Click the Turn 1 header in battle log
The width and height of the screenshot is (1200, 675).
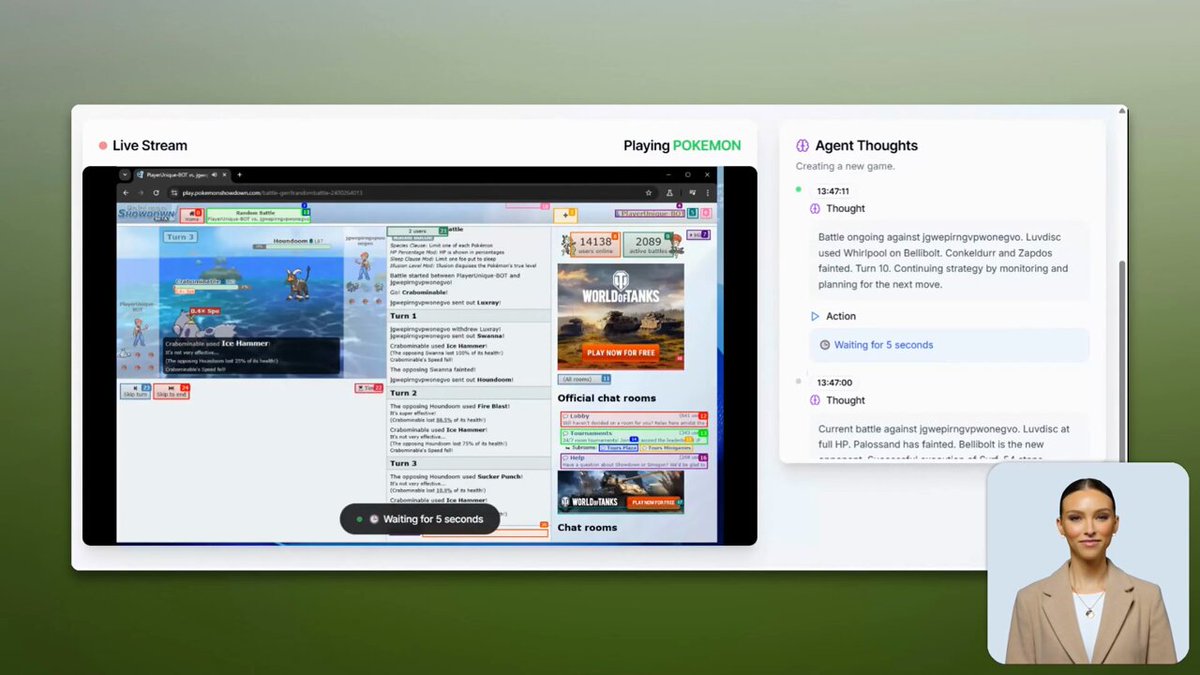coord(467,315)
